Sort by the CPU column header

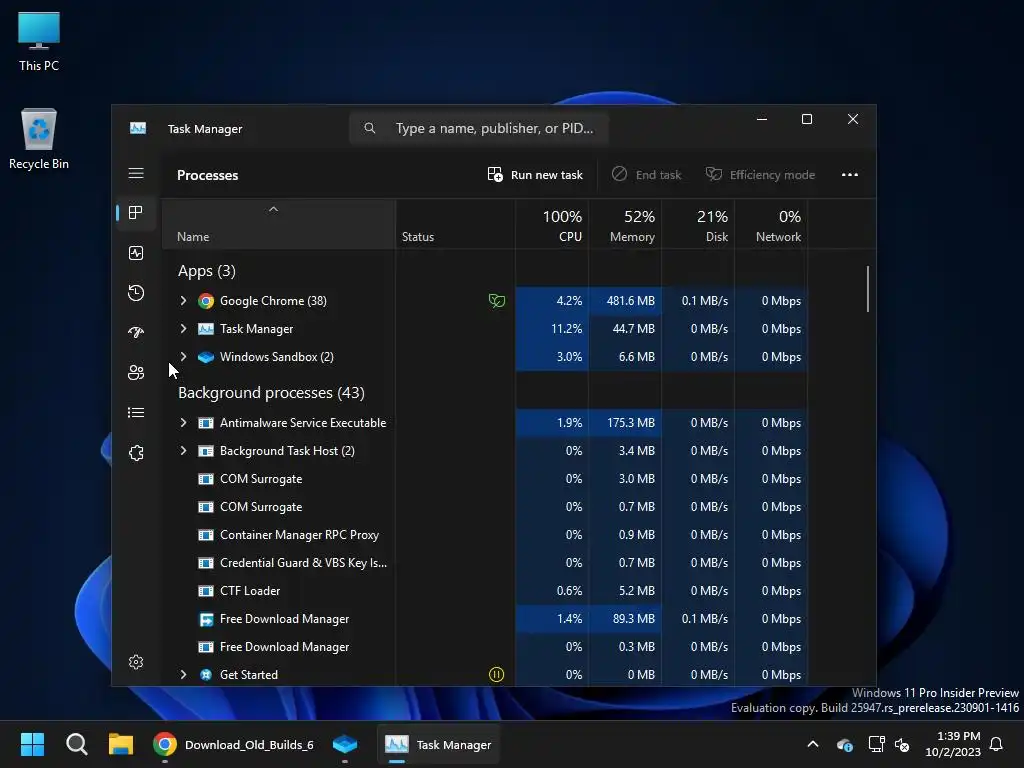pyautogui.click(x=552, y=224)
